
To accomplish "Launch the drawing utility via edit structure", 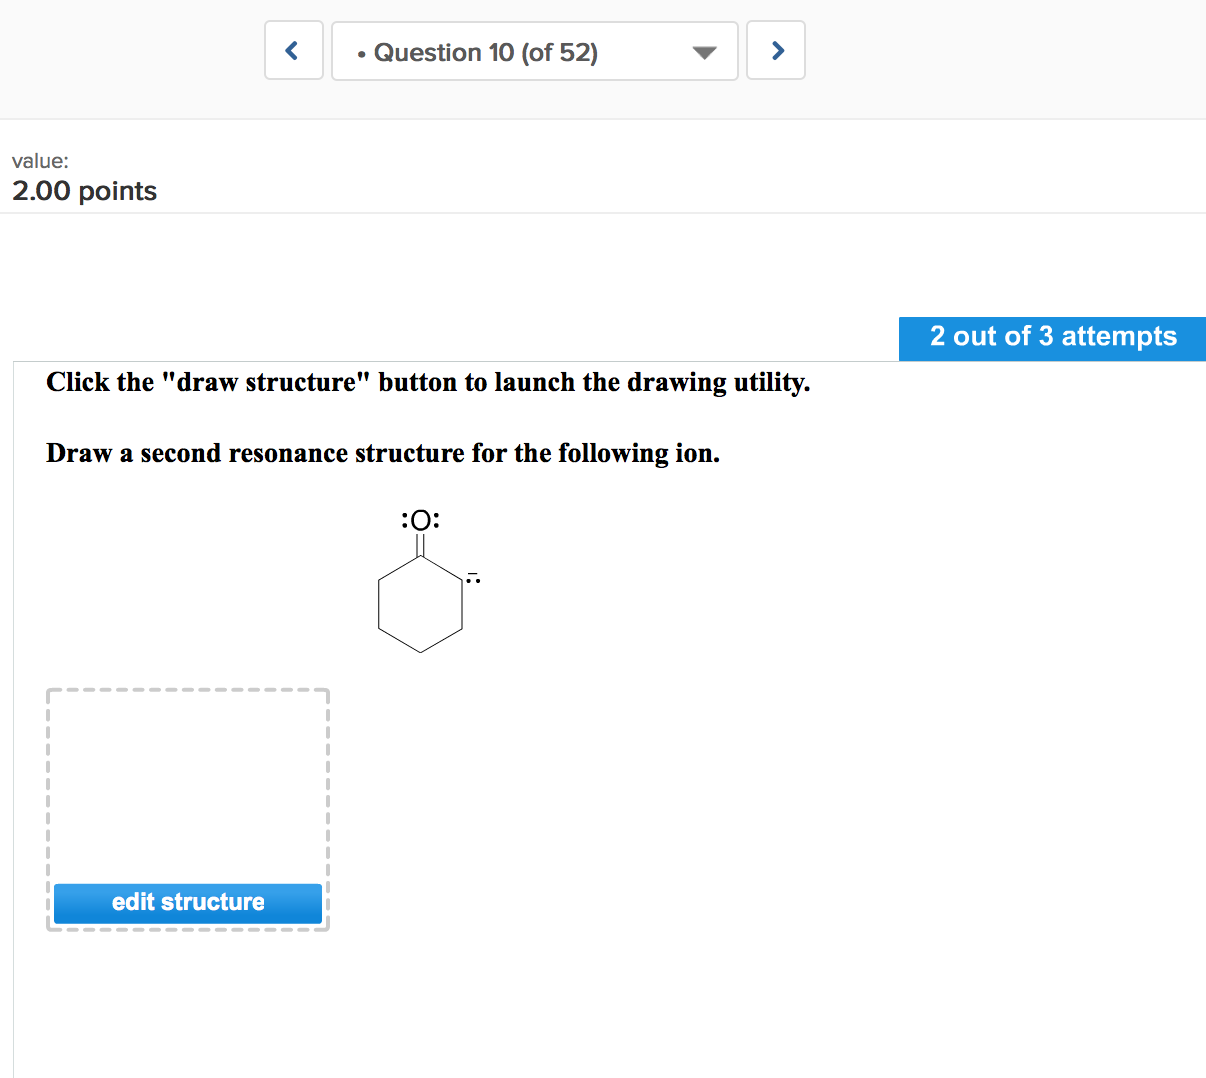I will [x=188, y=902].
